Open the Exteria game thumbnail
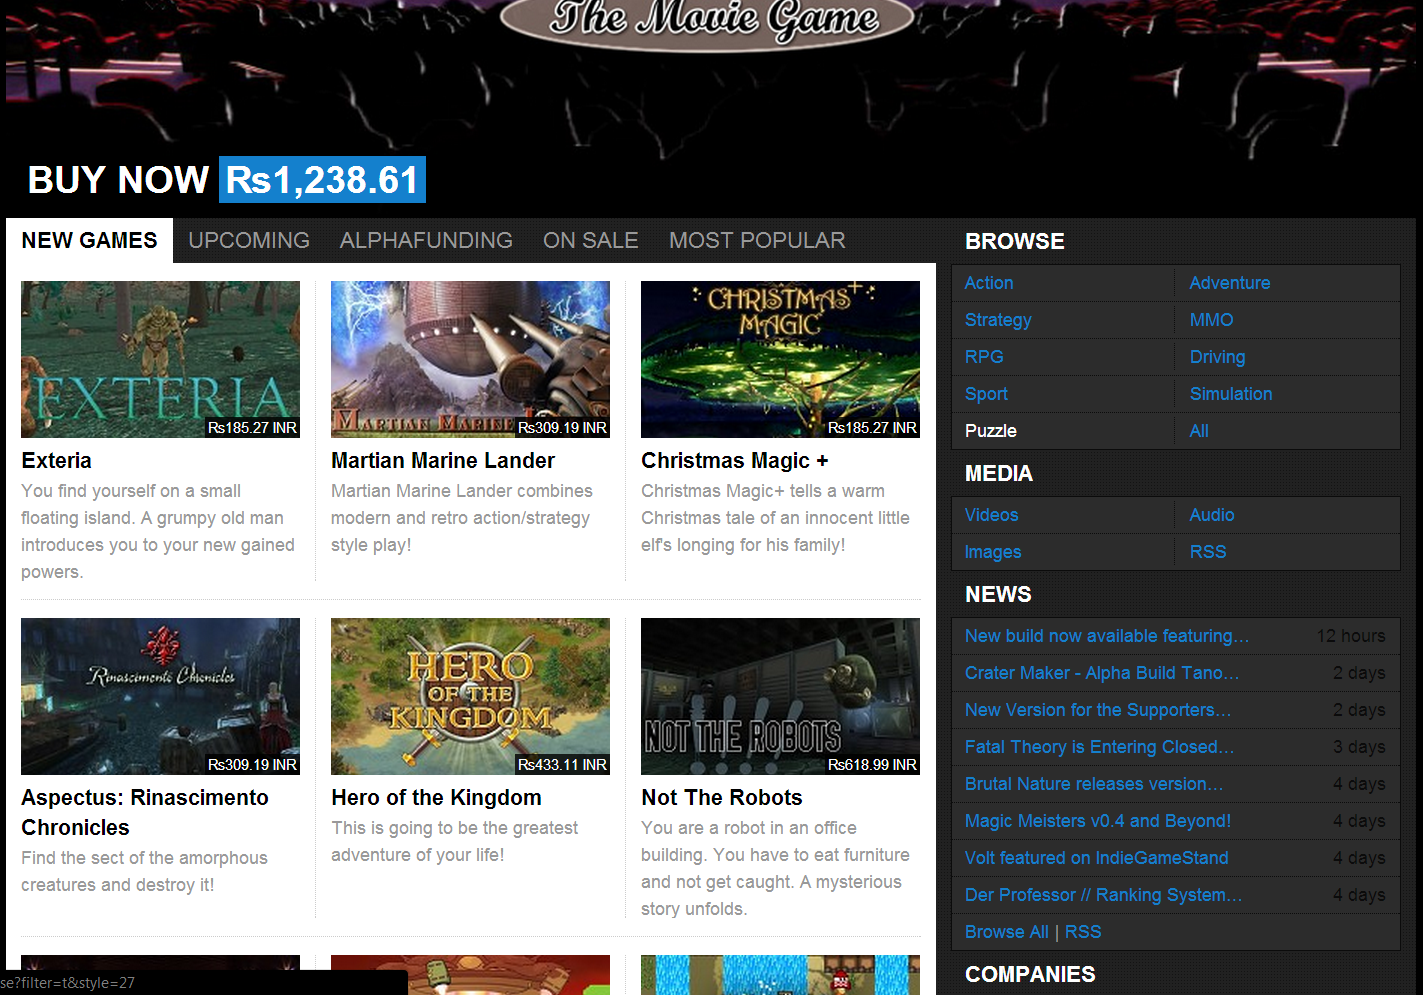The width and height of the screenshot is (1423, 995). coord(160,359)
